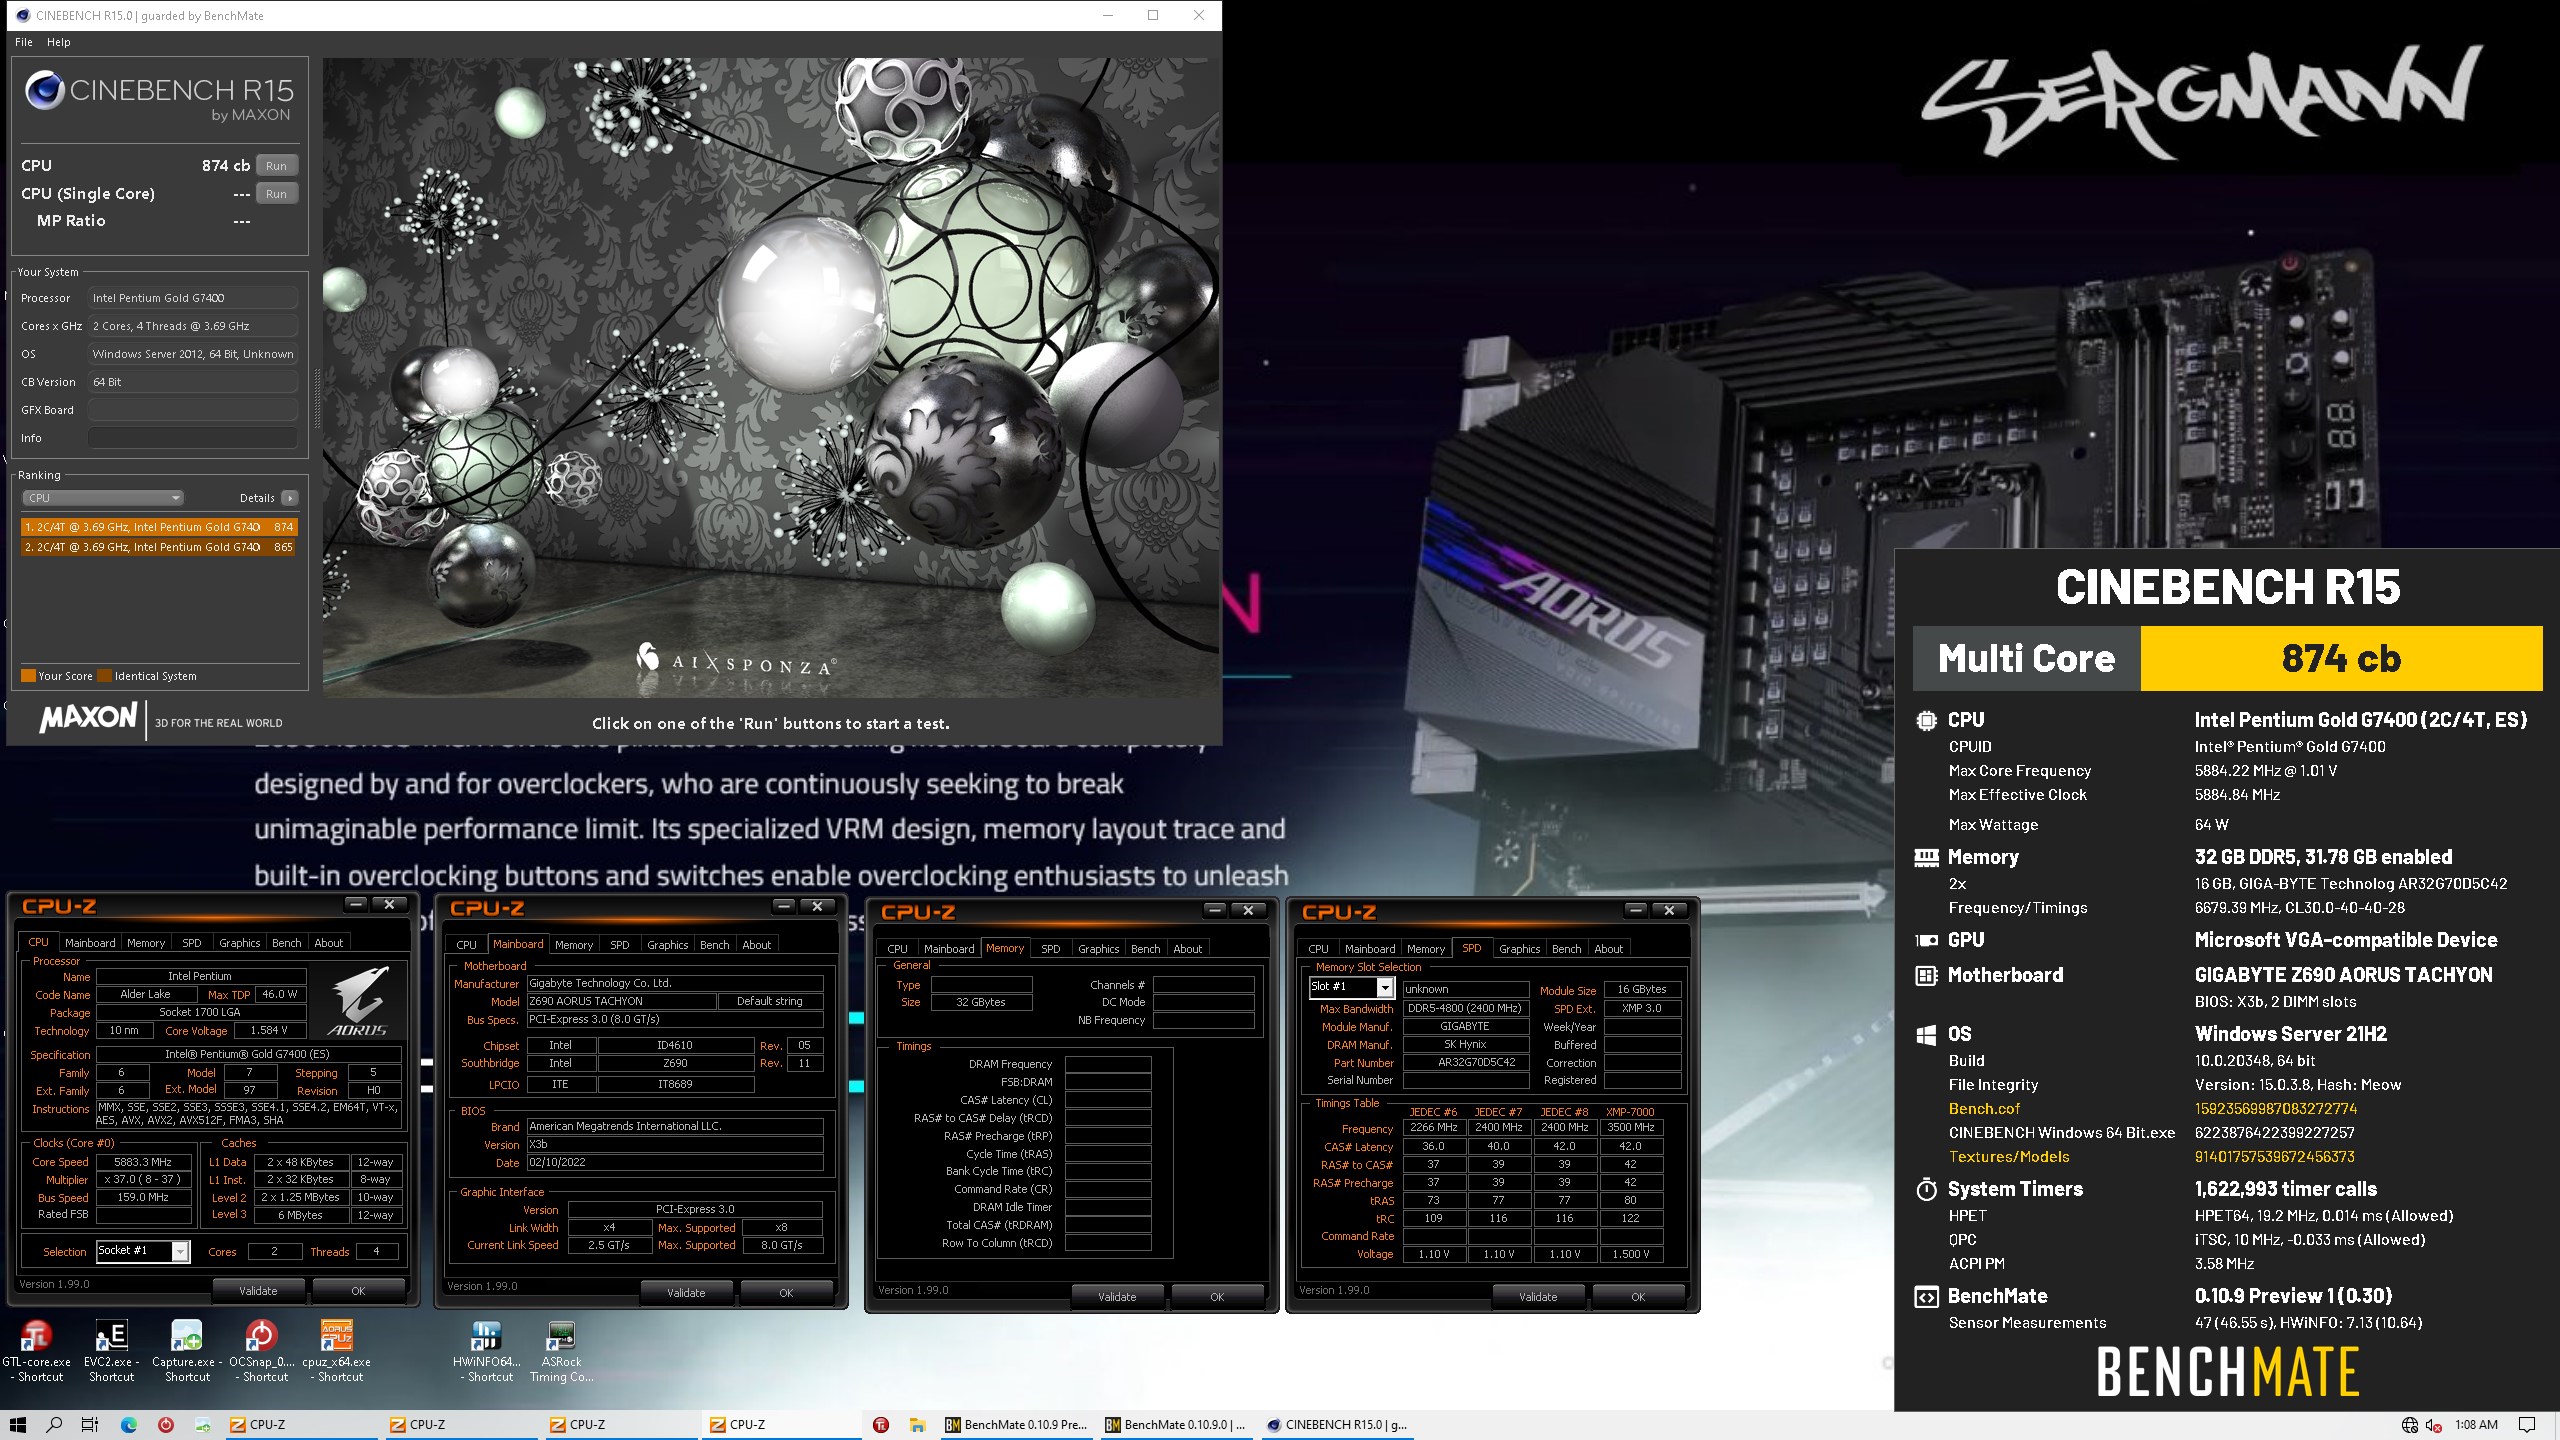Switch to Graphics tab in SPD CPU-Z window
Screen dimensions: 2560x1440
[x=1519, y=949]
